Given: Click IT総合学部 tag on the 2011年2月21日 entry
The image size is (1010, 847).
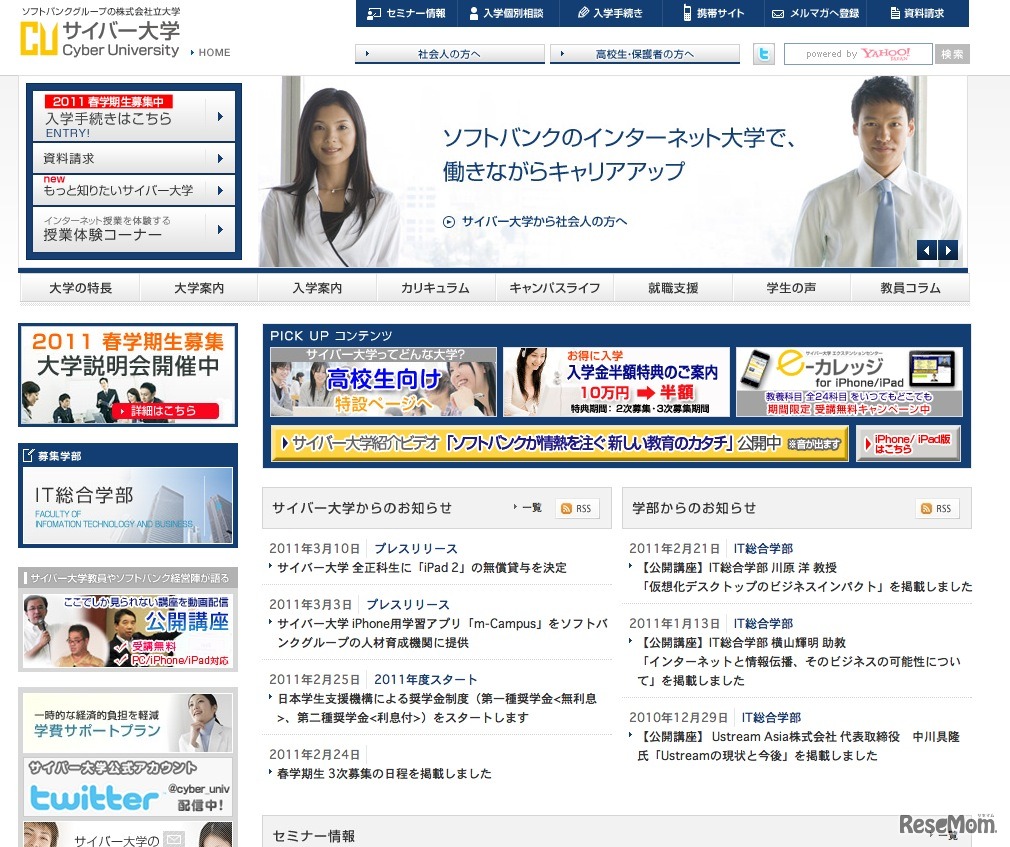Looking at the screenshot, I should coord(763,549).
